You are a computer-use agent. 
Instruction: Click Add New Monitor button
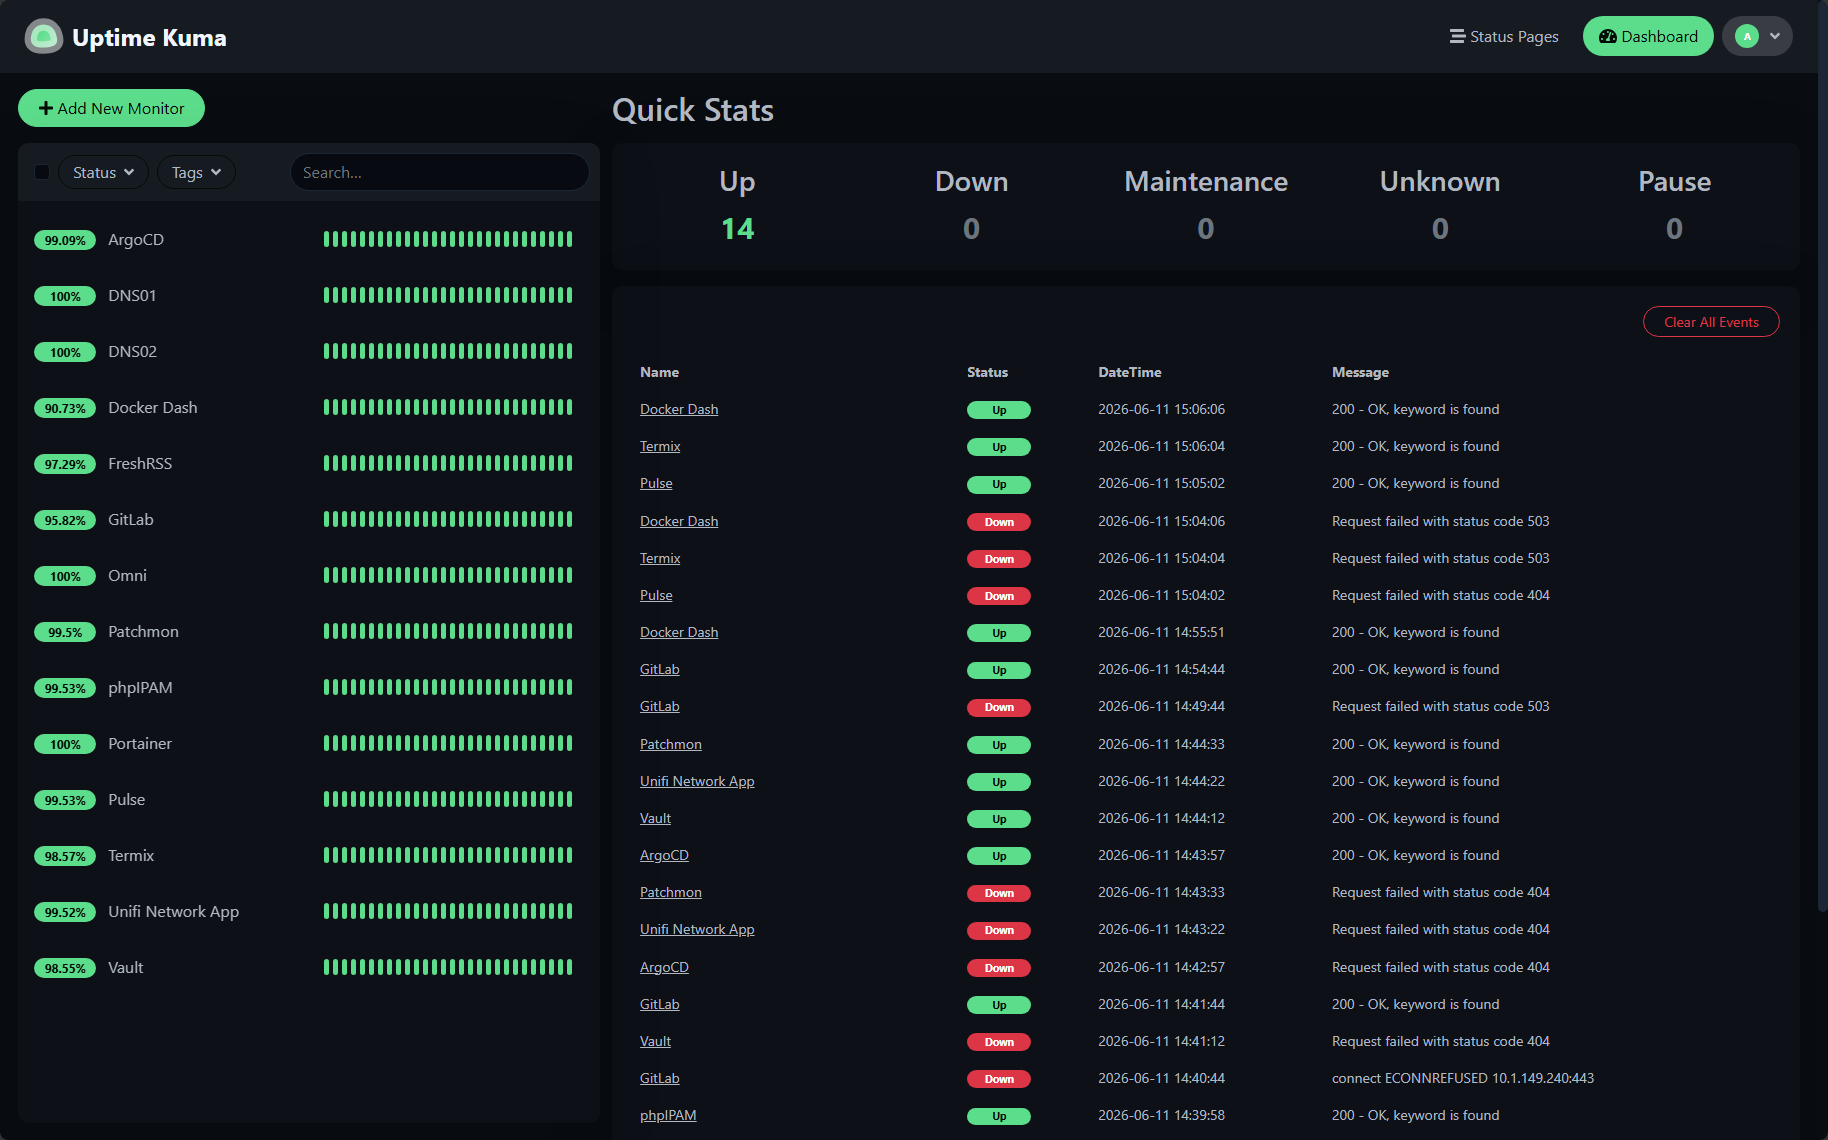point(111,108)
